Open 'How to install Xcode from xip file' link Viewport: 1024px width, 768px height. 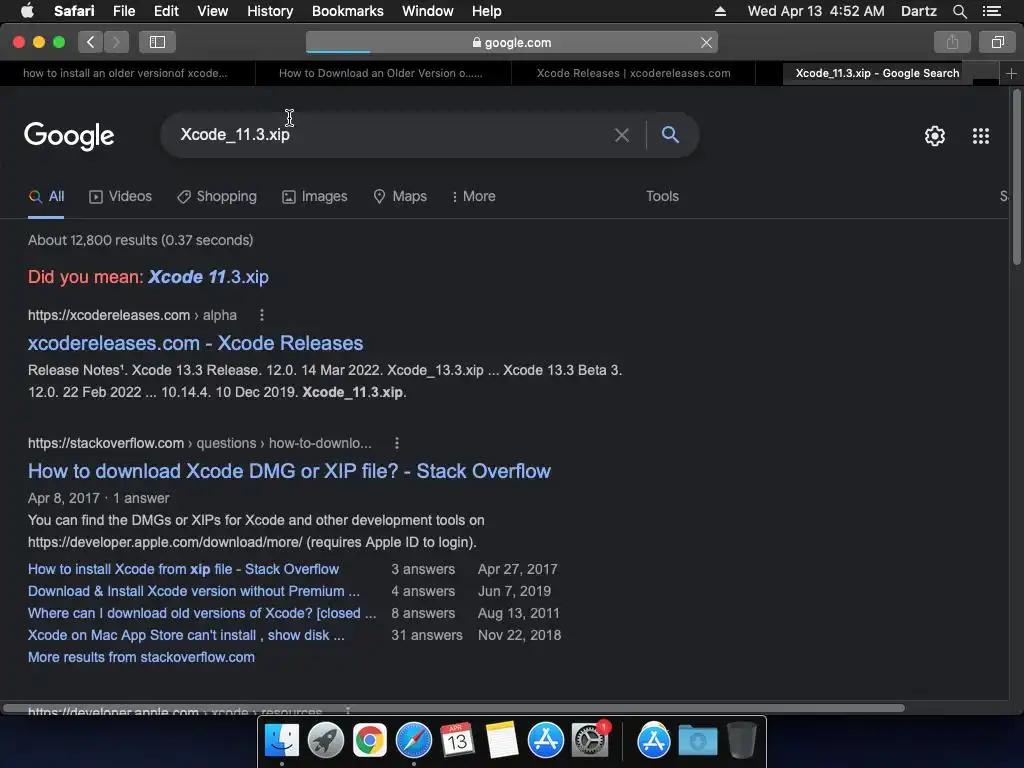(184, 569)
